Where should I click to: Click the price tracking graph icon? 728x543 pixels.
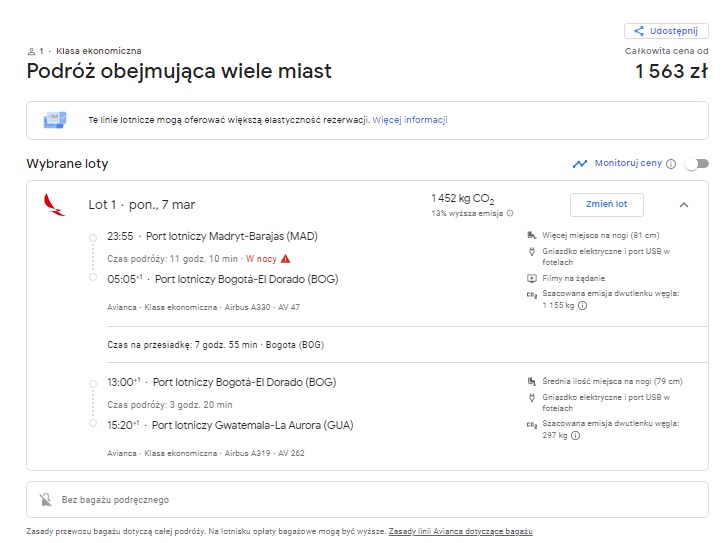pos(580,164)
